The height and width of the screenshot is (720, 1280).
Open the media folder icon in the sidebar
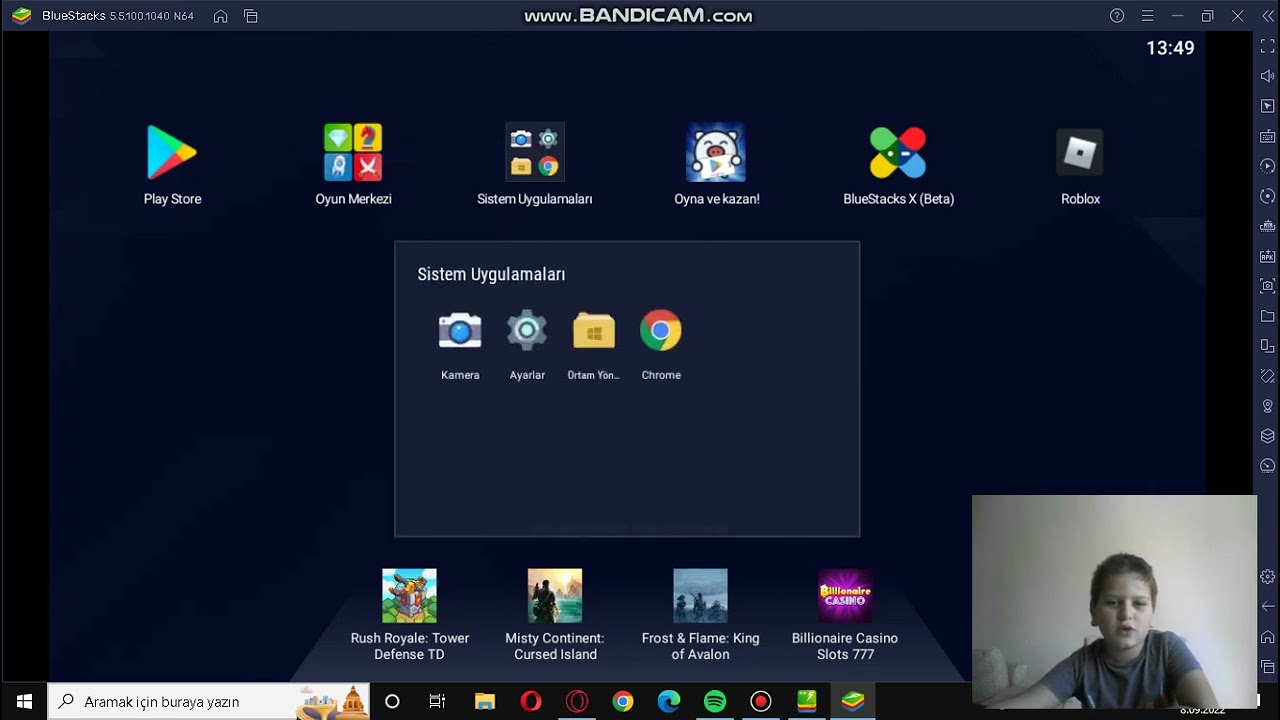point(1267,316)
